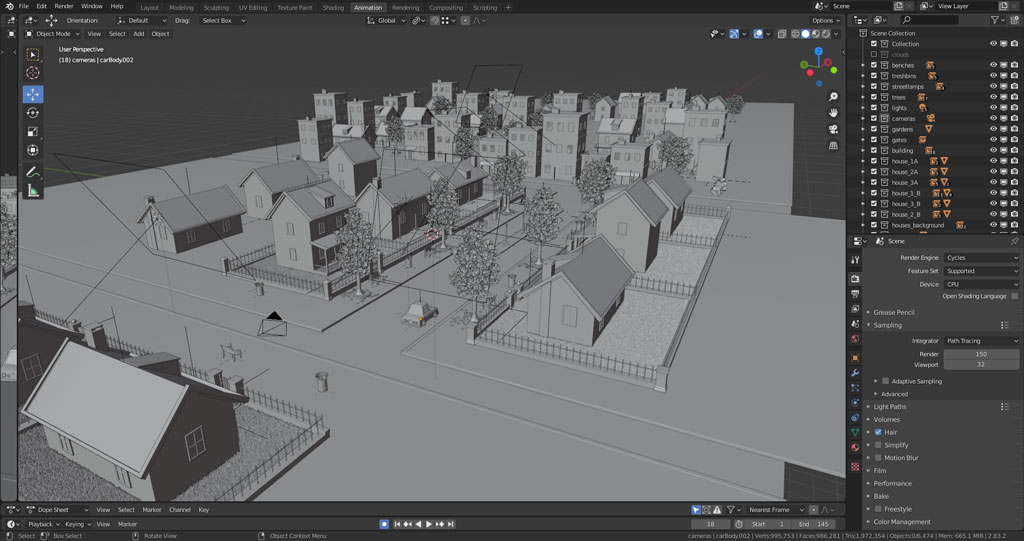Uncheck the streetlamps collection checkbox
Image resolution: width=1024 pixels, height=541 pixels.
[874, 86]
